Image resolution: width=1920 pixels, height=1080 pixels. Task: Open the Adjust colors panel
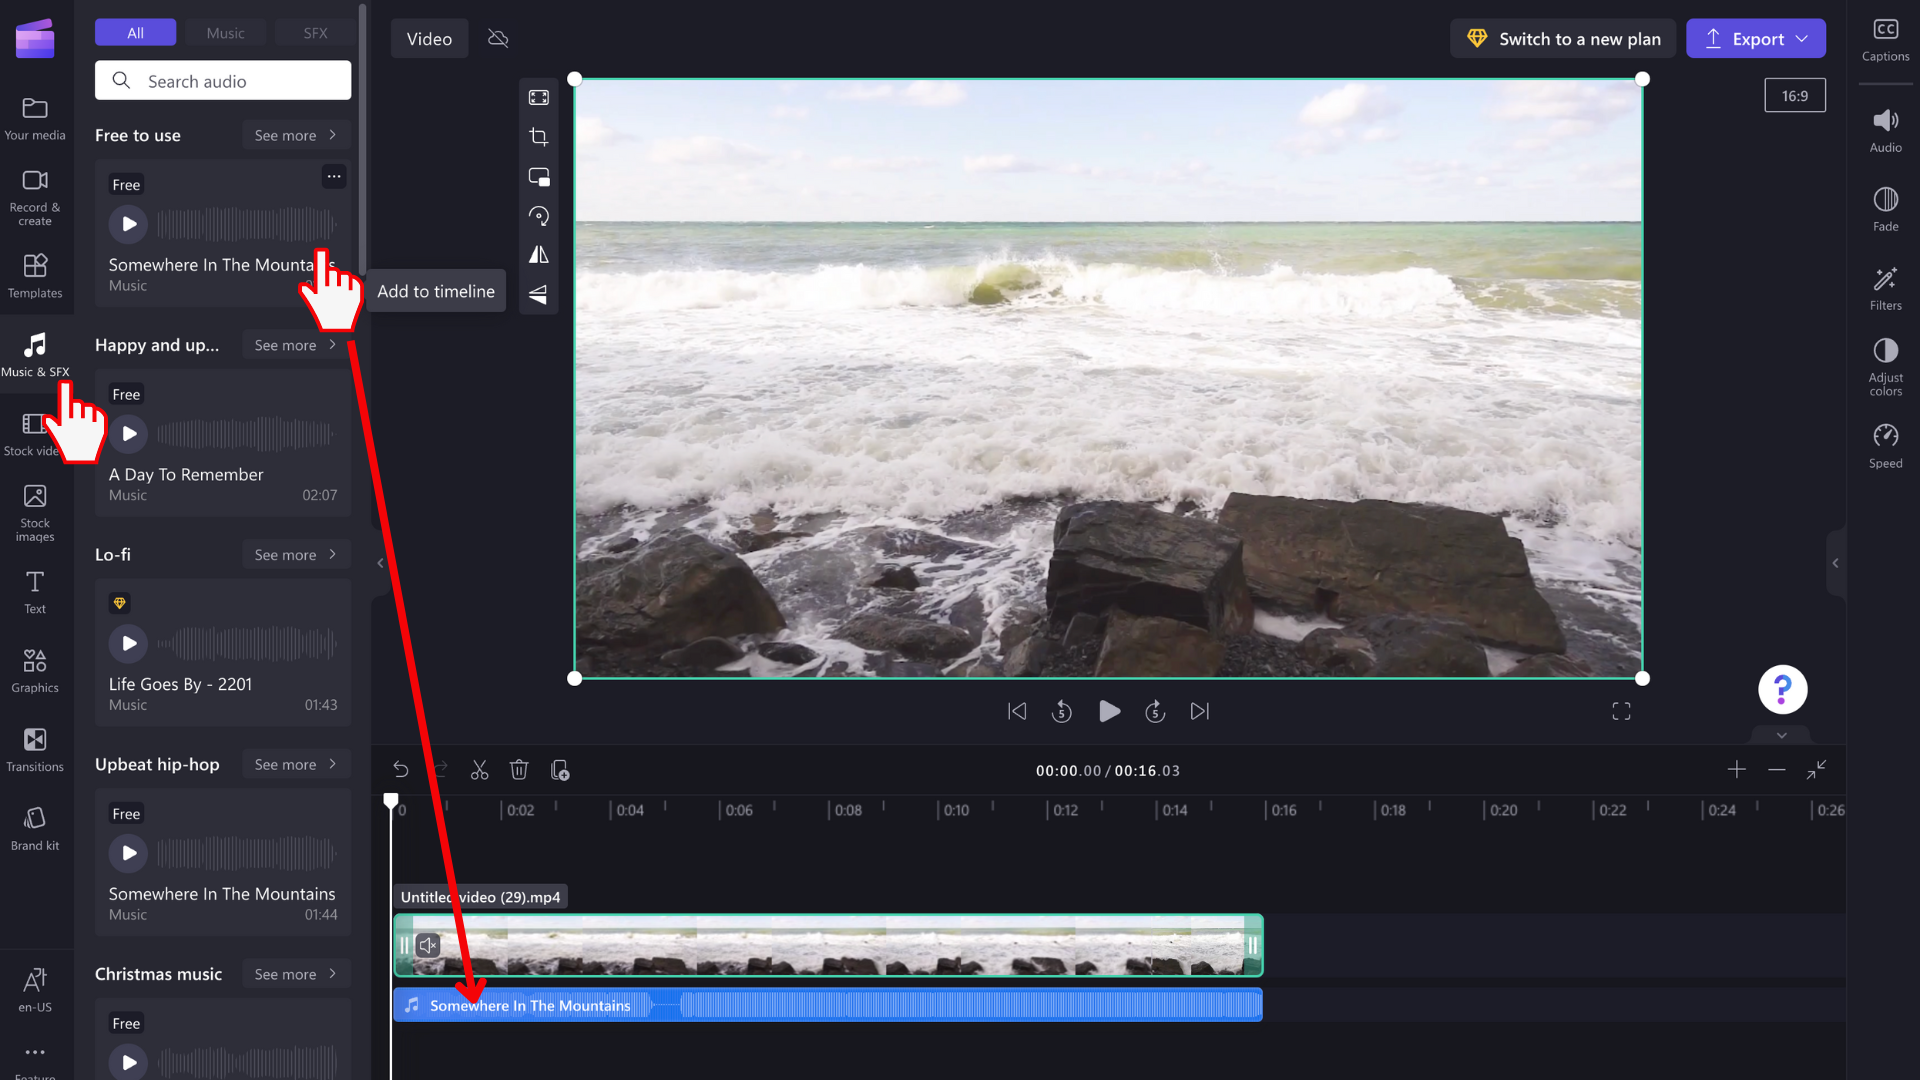1885,367
